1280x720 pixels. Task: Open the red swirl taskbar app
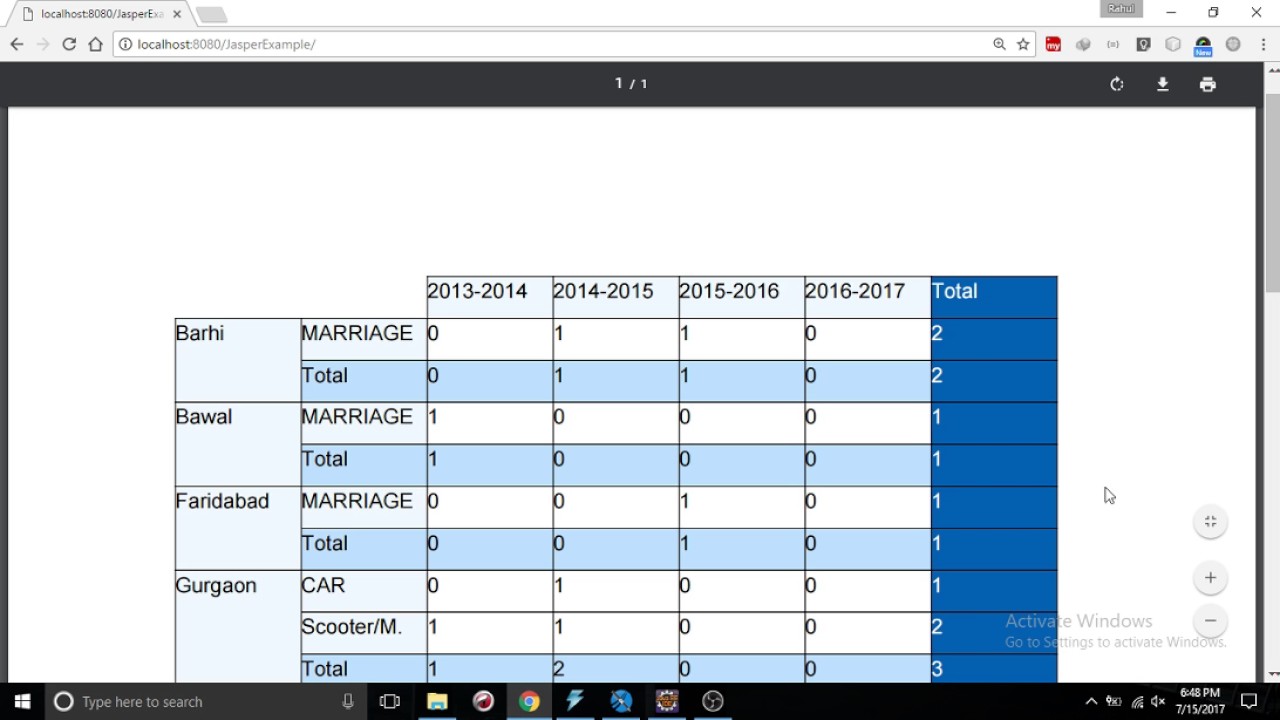pos(483,701)
